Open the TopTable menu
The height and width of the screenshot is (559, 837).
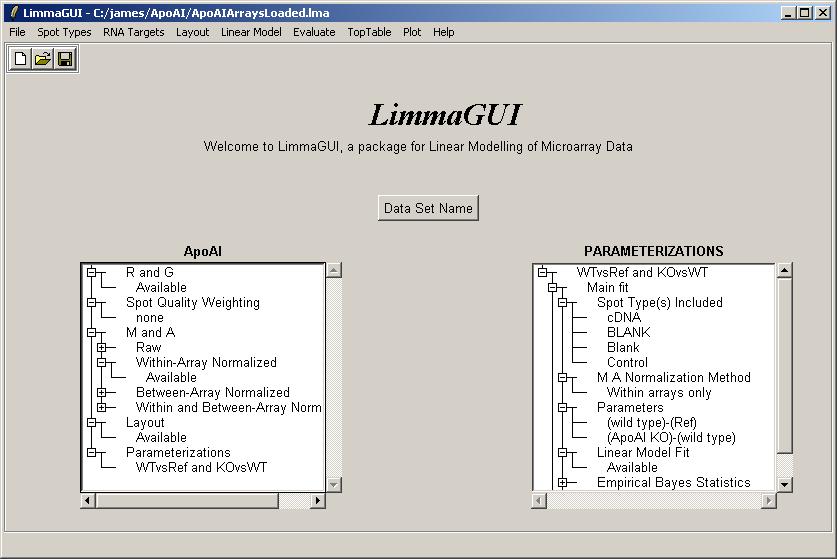369,32
